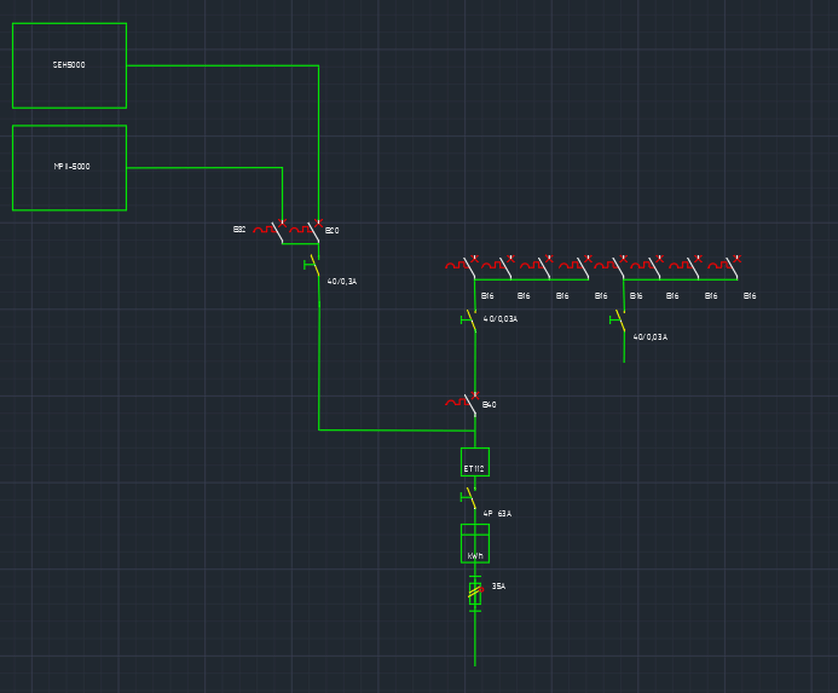
Task: Pick the leftmost B16 label in the row
Action: pyautogui.click(x=487, y=296)
